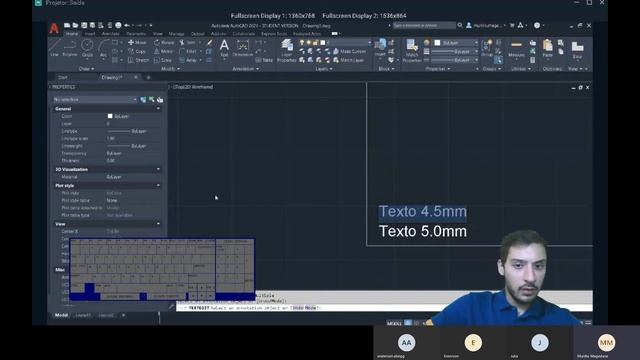Image resolution: width=640 pixels, height=360 pixels.
Task: Click the Fillet tool
Action: tap(188, 51)
